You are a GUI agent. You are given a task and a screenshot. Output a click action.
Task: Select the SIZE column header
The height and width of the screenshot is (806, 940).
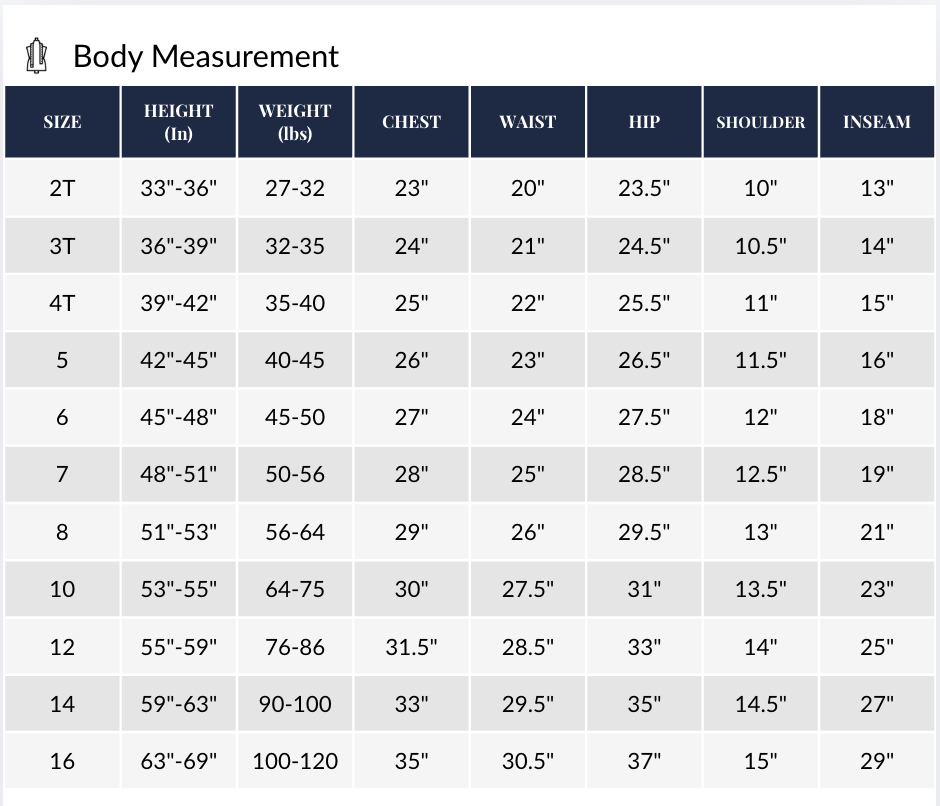pyautogui.click(x=62, y=122)
